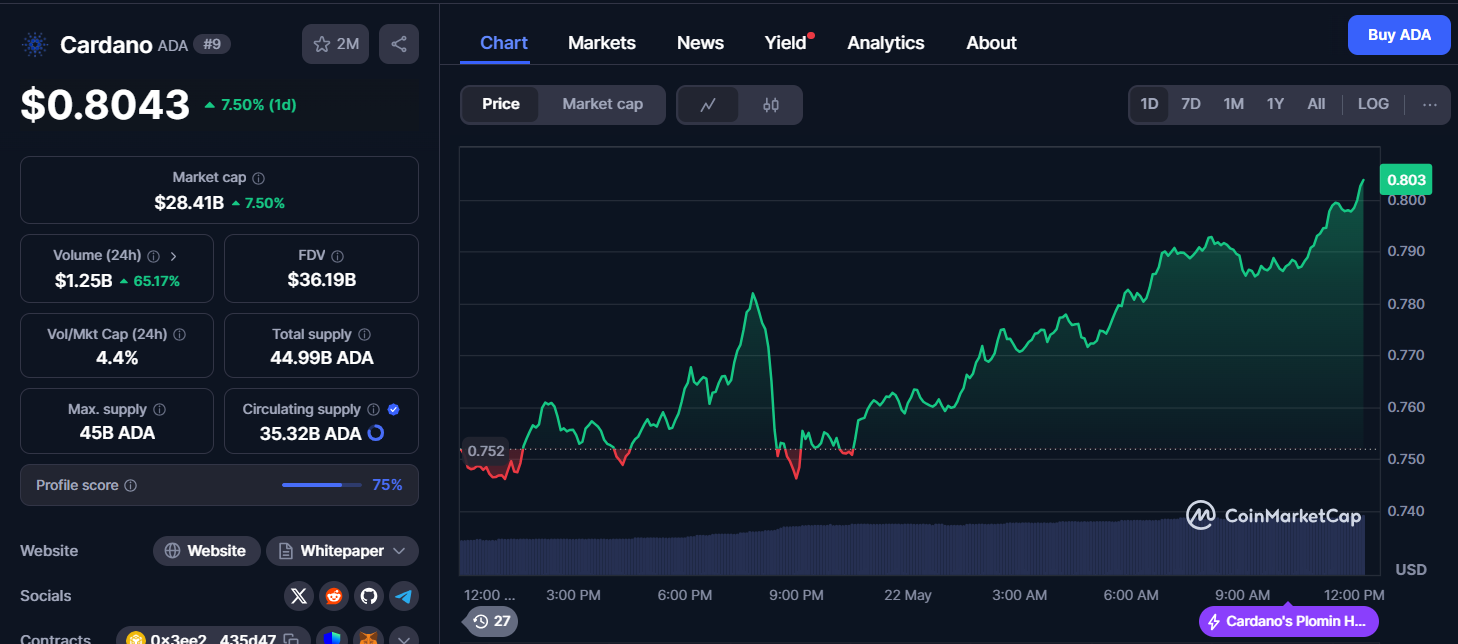
Task: Open the share icon button
Action: coord(399,44)
